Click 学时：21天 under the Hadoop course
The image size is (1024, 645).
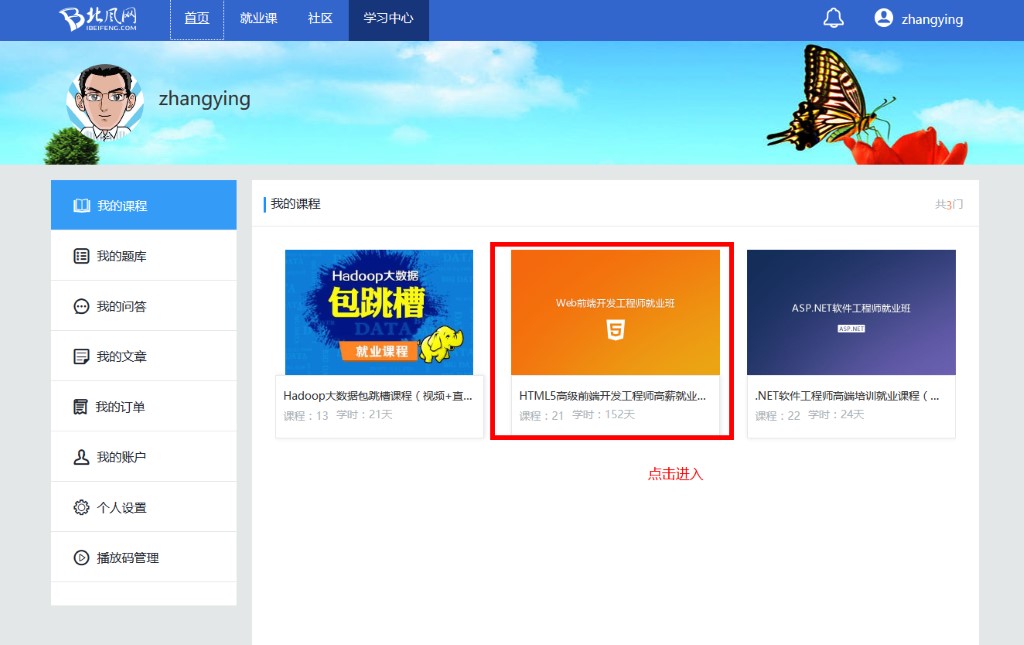pyautogui.click(x=364, y=415)
